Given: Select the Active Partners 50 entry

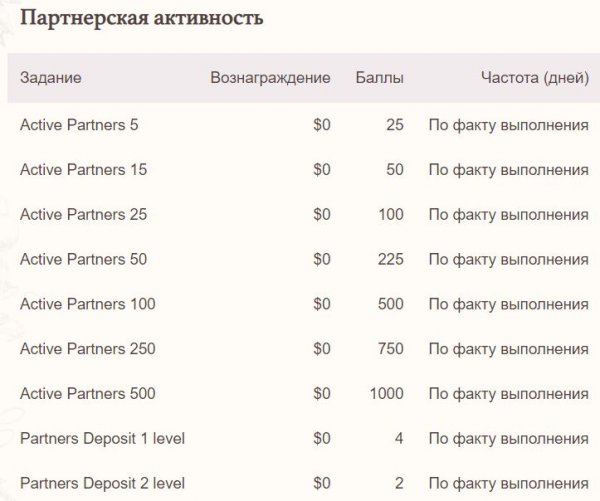Looking at the screenshot, I should pos(83,259).
